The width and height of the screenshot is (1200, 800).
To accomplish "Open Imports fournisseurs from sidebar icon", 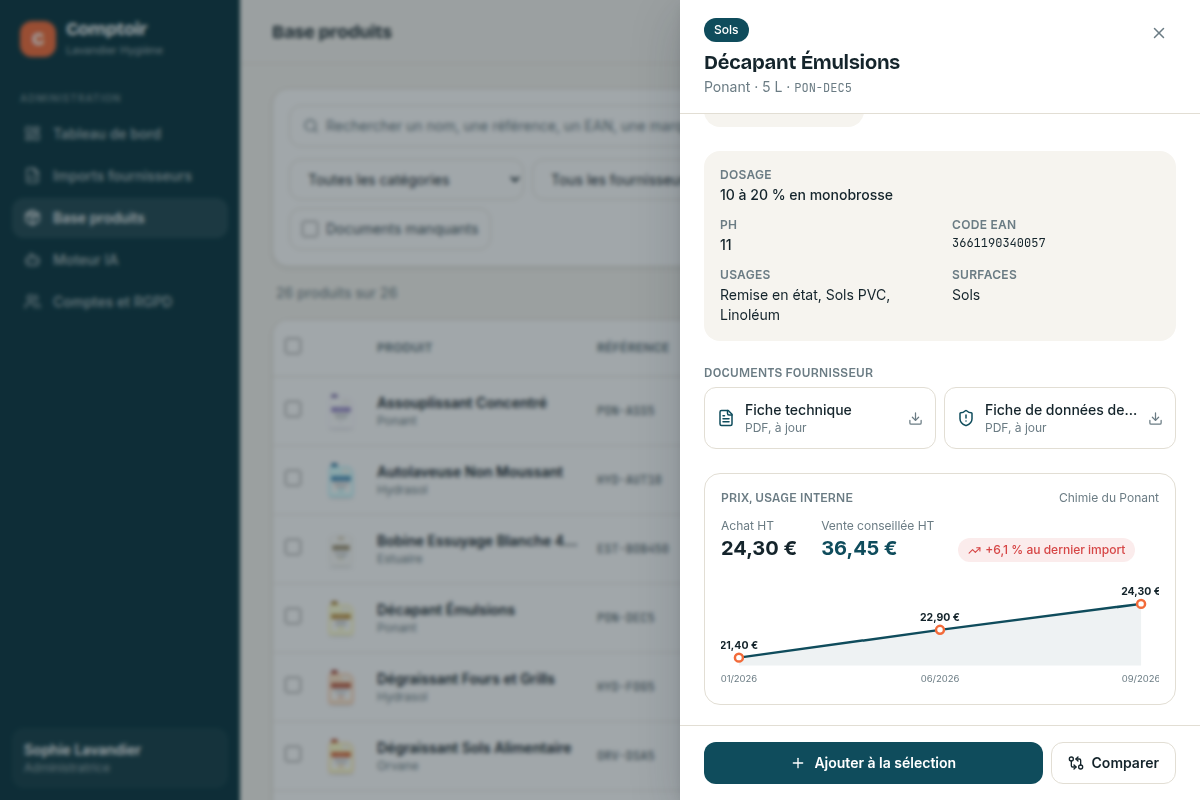I will pyautogui.click(x=33, y=176).
